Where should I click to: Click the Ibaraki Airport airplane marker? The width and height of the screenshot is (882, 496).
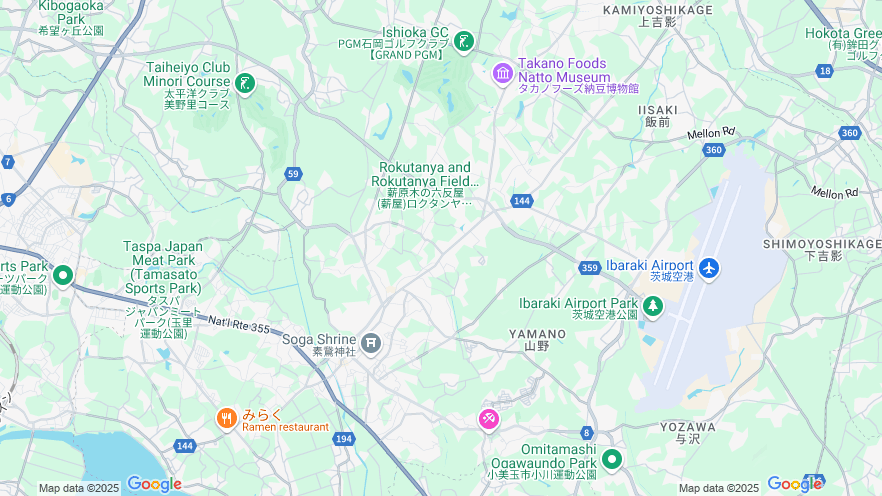tap(709, 268)
